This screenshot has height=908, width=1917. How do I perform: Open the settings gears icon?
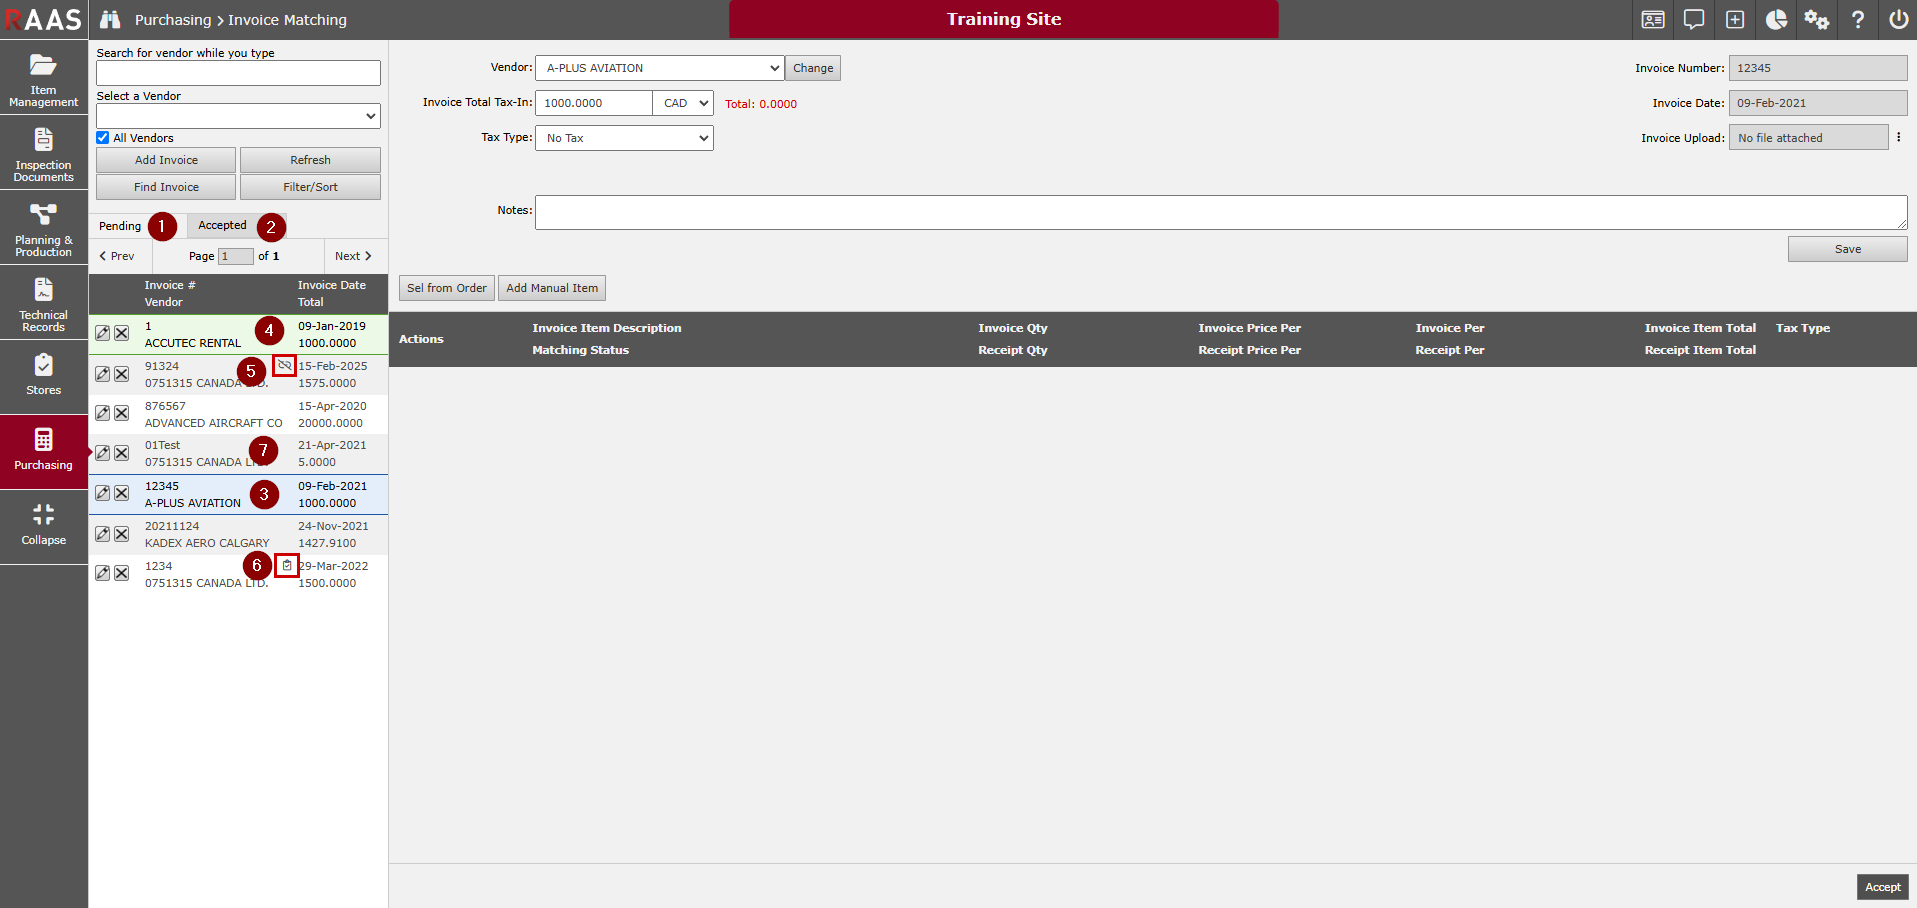tap(1816, 19)
